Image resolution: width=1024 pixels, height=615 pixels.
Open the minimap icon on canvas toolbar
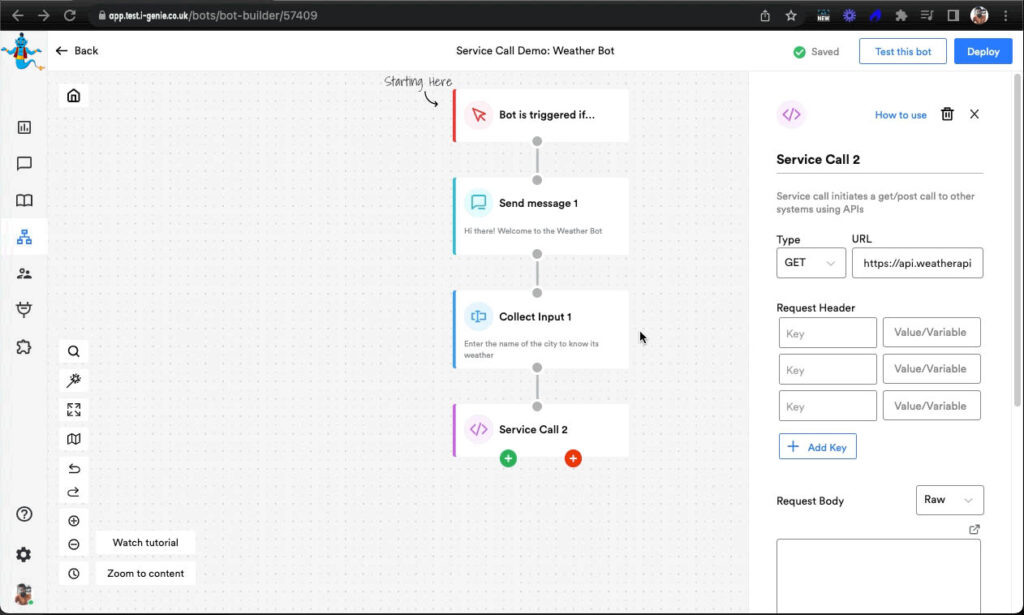(74, 439)
